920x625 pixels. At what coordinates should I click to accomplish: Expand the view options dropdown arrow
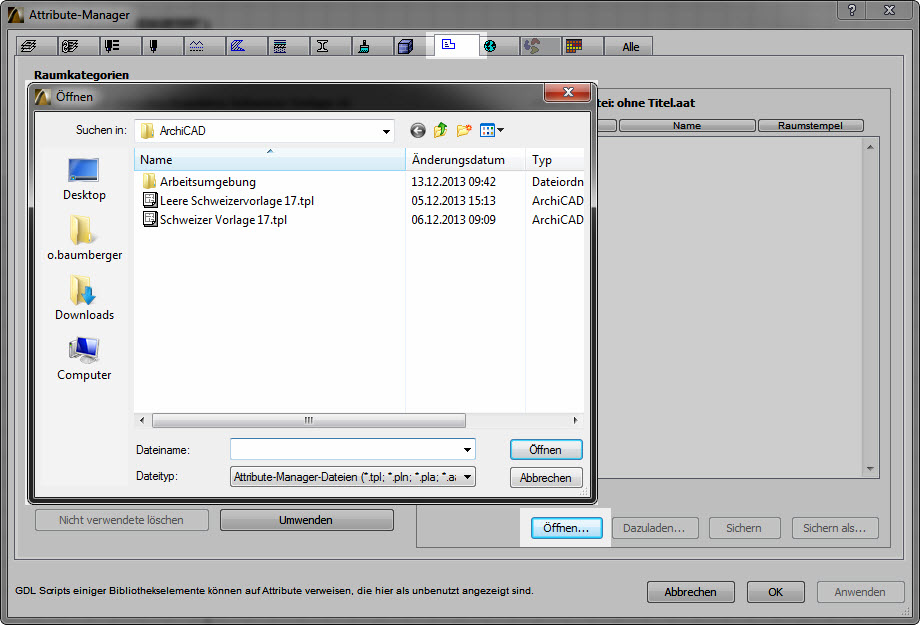(500, 130)
